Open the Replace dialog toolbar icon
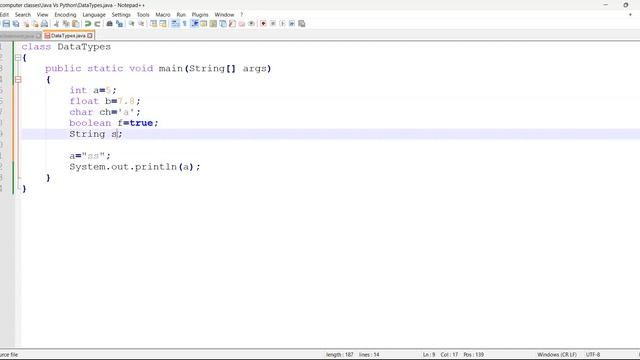The image size is (640, 360). [119, 24]
